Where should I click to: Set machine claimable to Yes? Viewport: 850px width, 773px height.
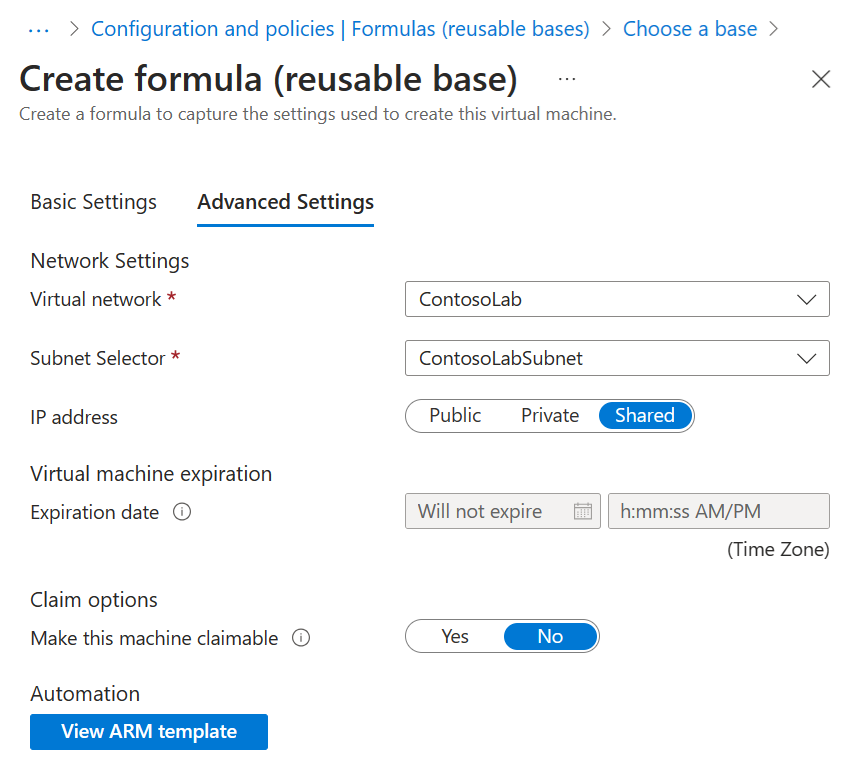coord(455,637)
